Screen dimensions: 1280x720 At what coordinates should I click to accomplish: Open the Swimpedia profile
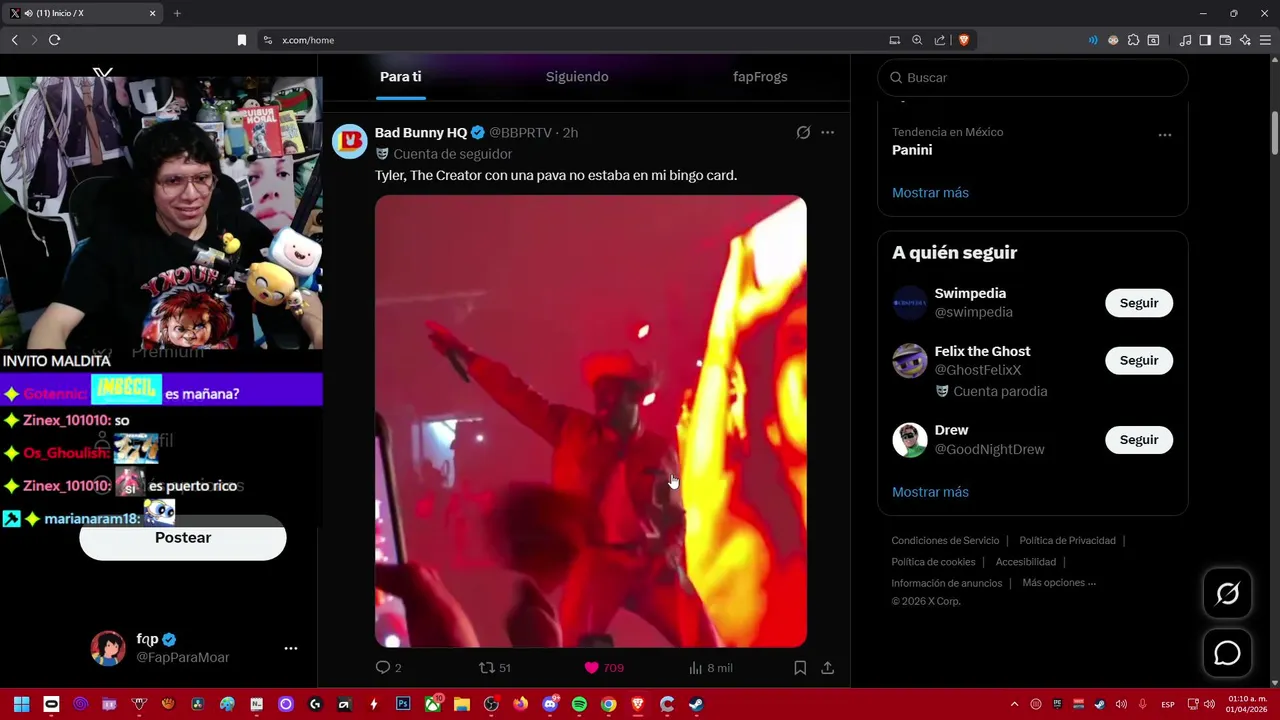click(x=970, y=293)
